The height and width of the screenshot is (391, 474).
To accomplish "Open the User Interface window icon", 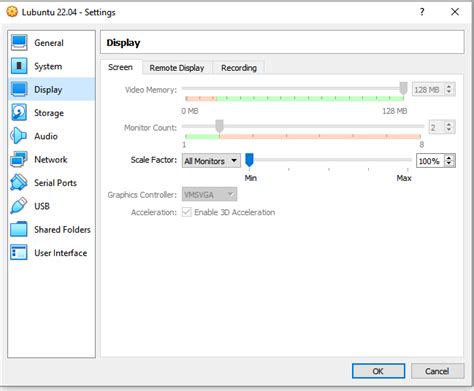I will click(19, 253).
